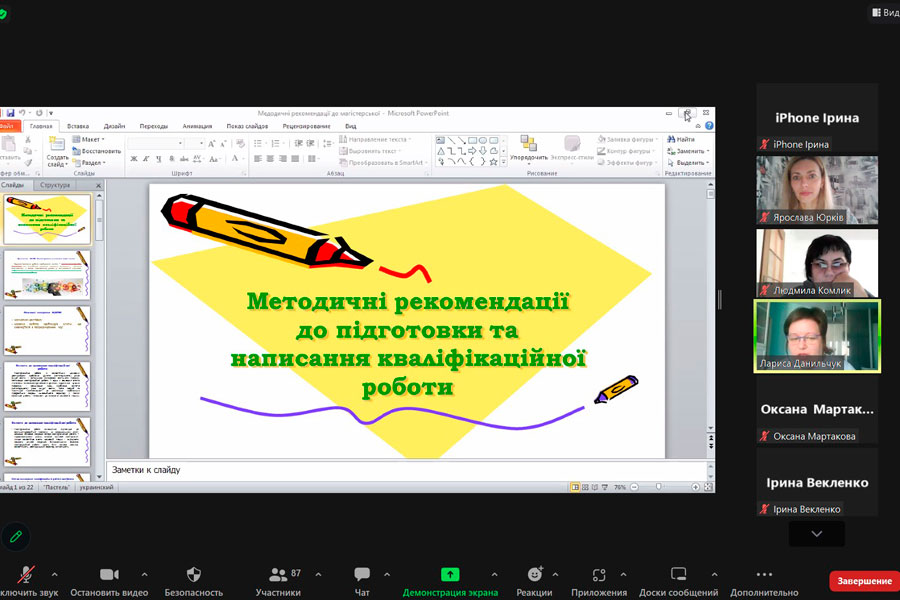This screenshot has width=900, height=600.
Task: Toggle Italic formatting (К)
Action: coord(146,159)
